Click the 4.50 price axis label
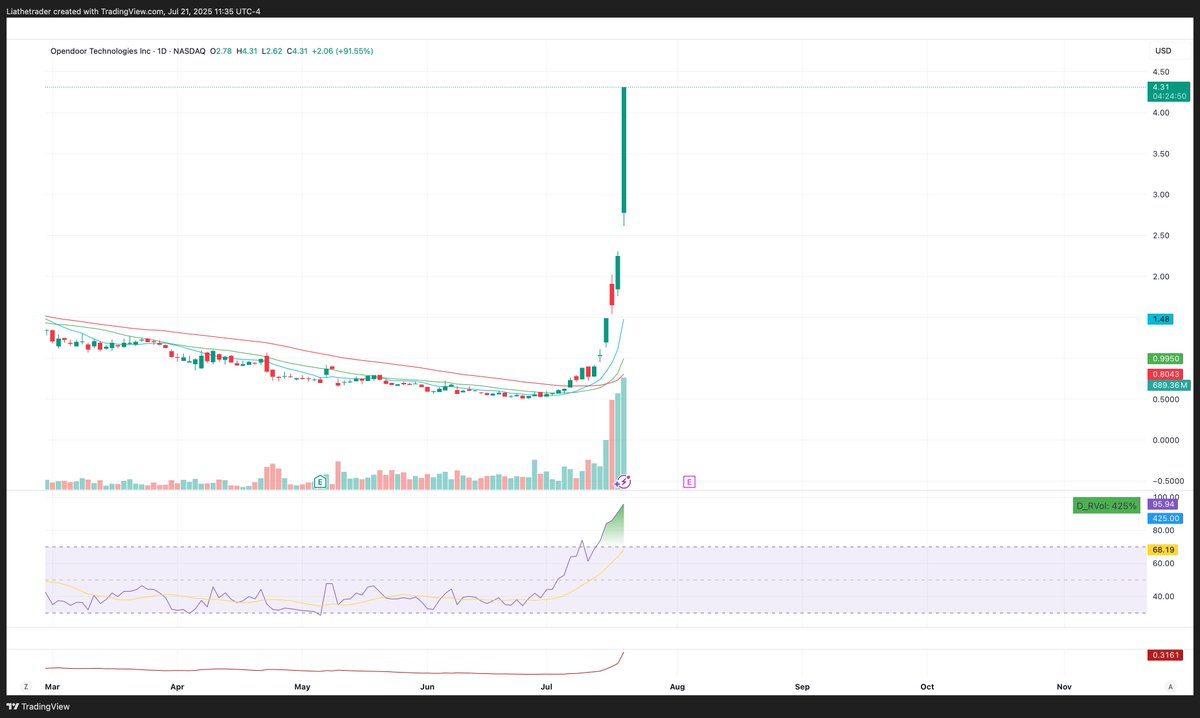This screenshot has width=1200, height=718. (1162, 72)
